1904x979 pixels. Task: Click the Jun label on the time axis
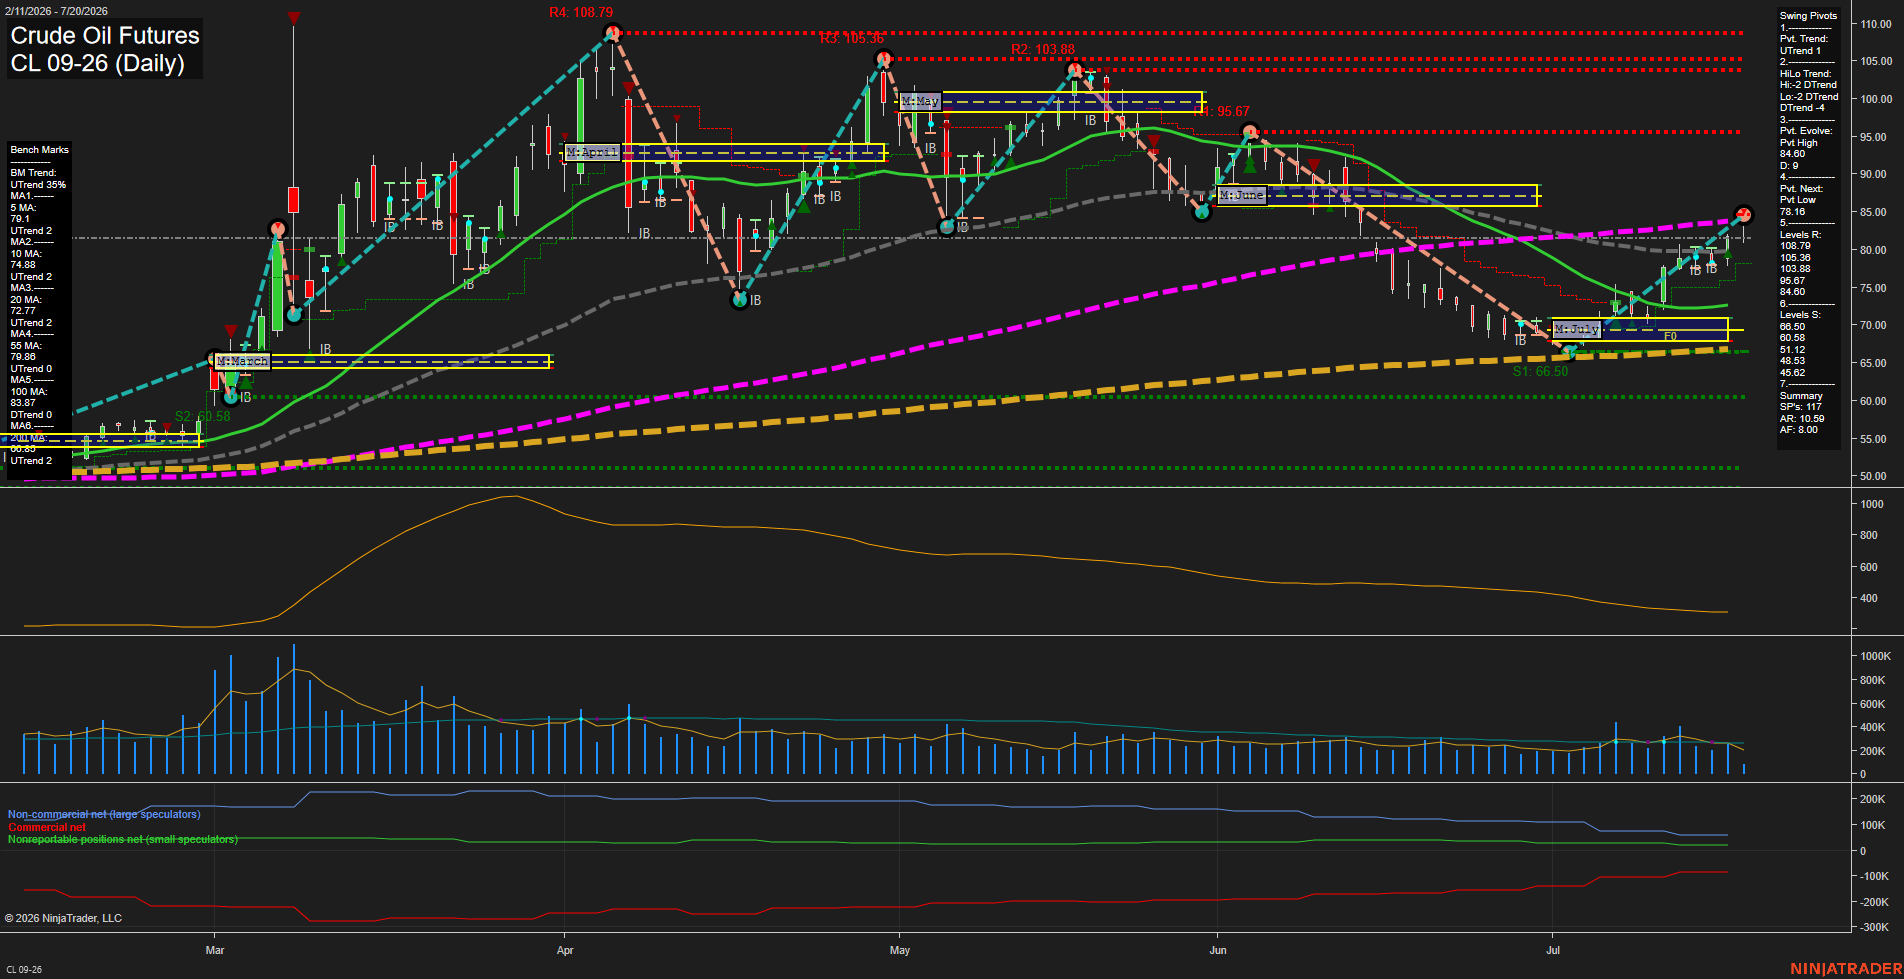pos(1218,950)
